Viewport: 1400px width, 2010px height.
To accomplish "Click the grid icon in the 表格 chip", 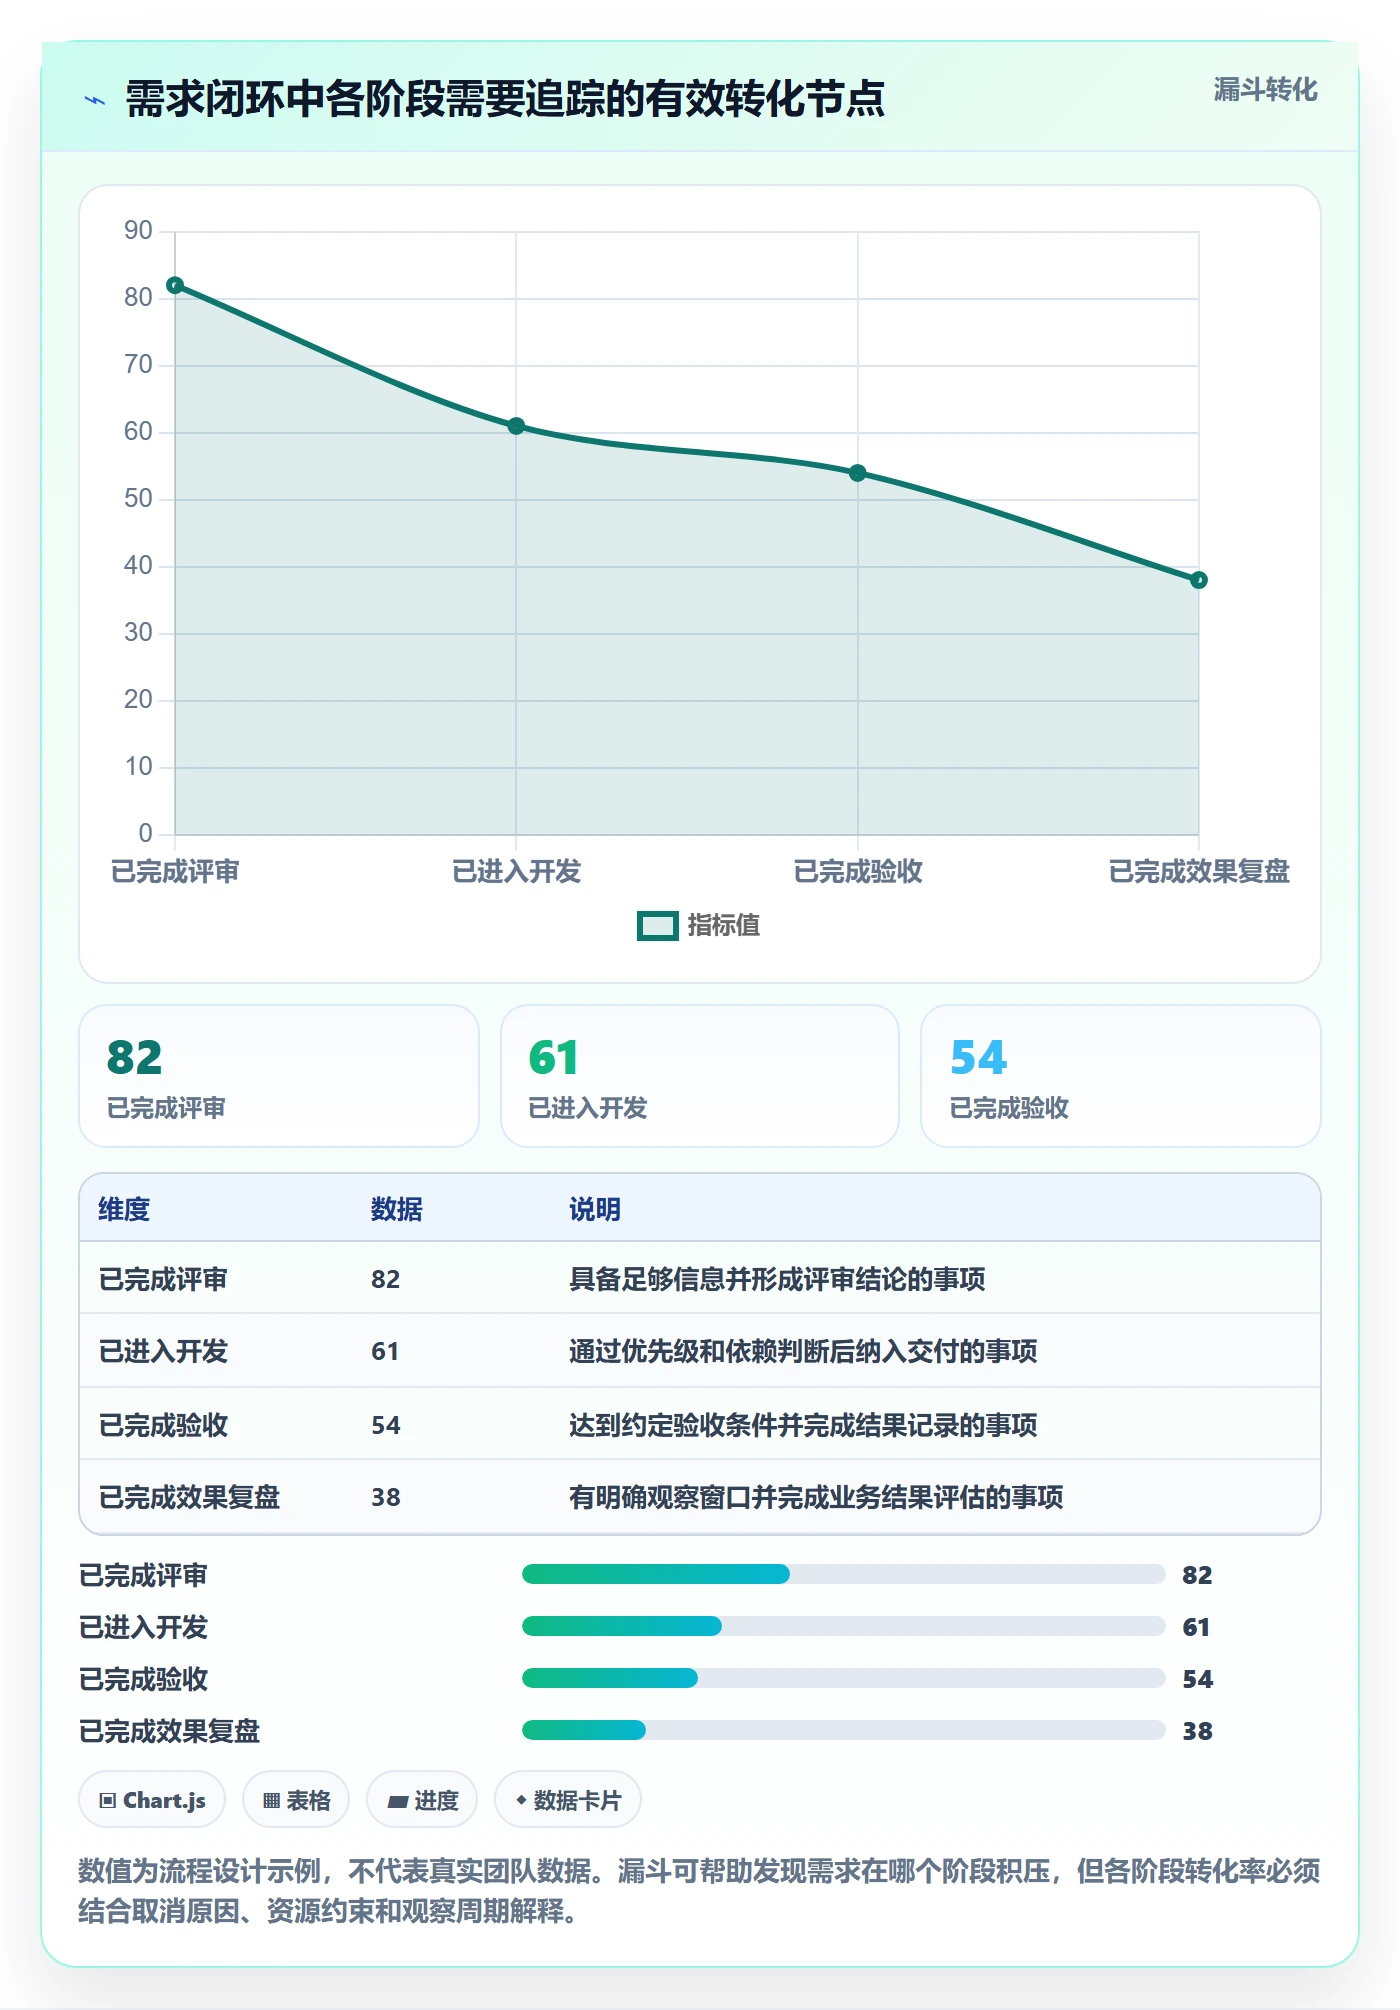I will pos(271,1801).
